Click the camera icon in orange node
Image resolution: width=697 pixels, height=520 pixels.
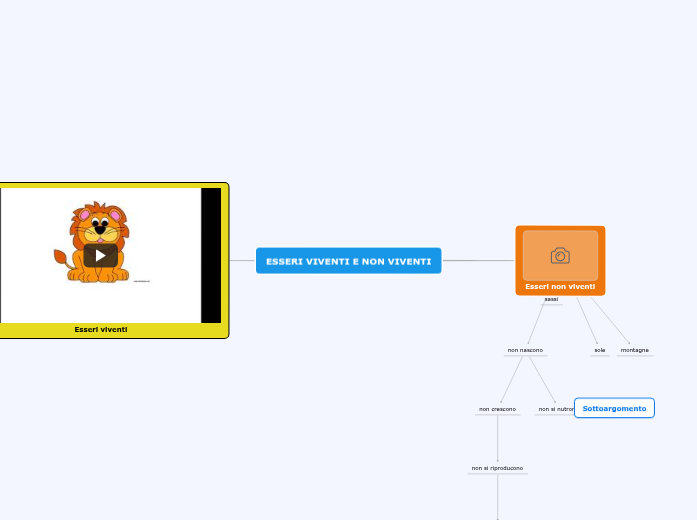point(560,256)
